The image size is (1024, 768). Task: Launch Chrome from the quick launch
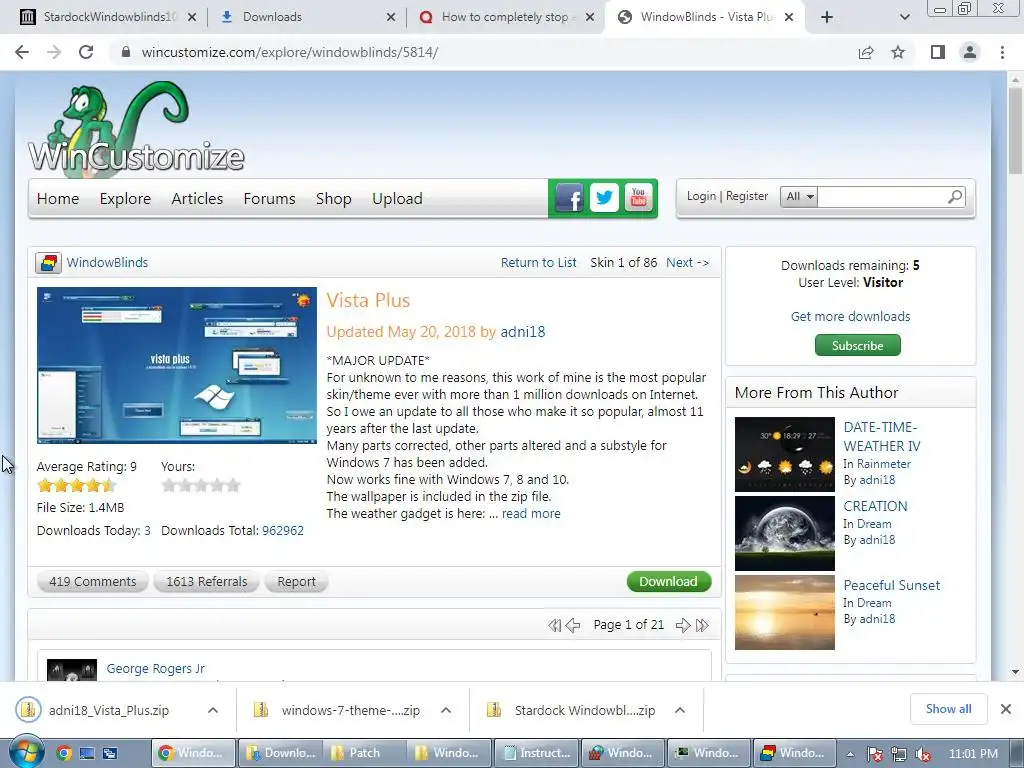63,753
